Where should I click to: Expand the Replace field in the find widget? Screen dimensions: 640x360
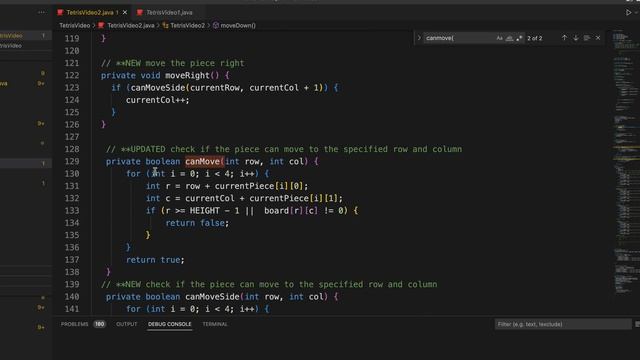[419, 38]
